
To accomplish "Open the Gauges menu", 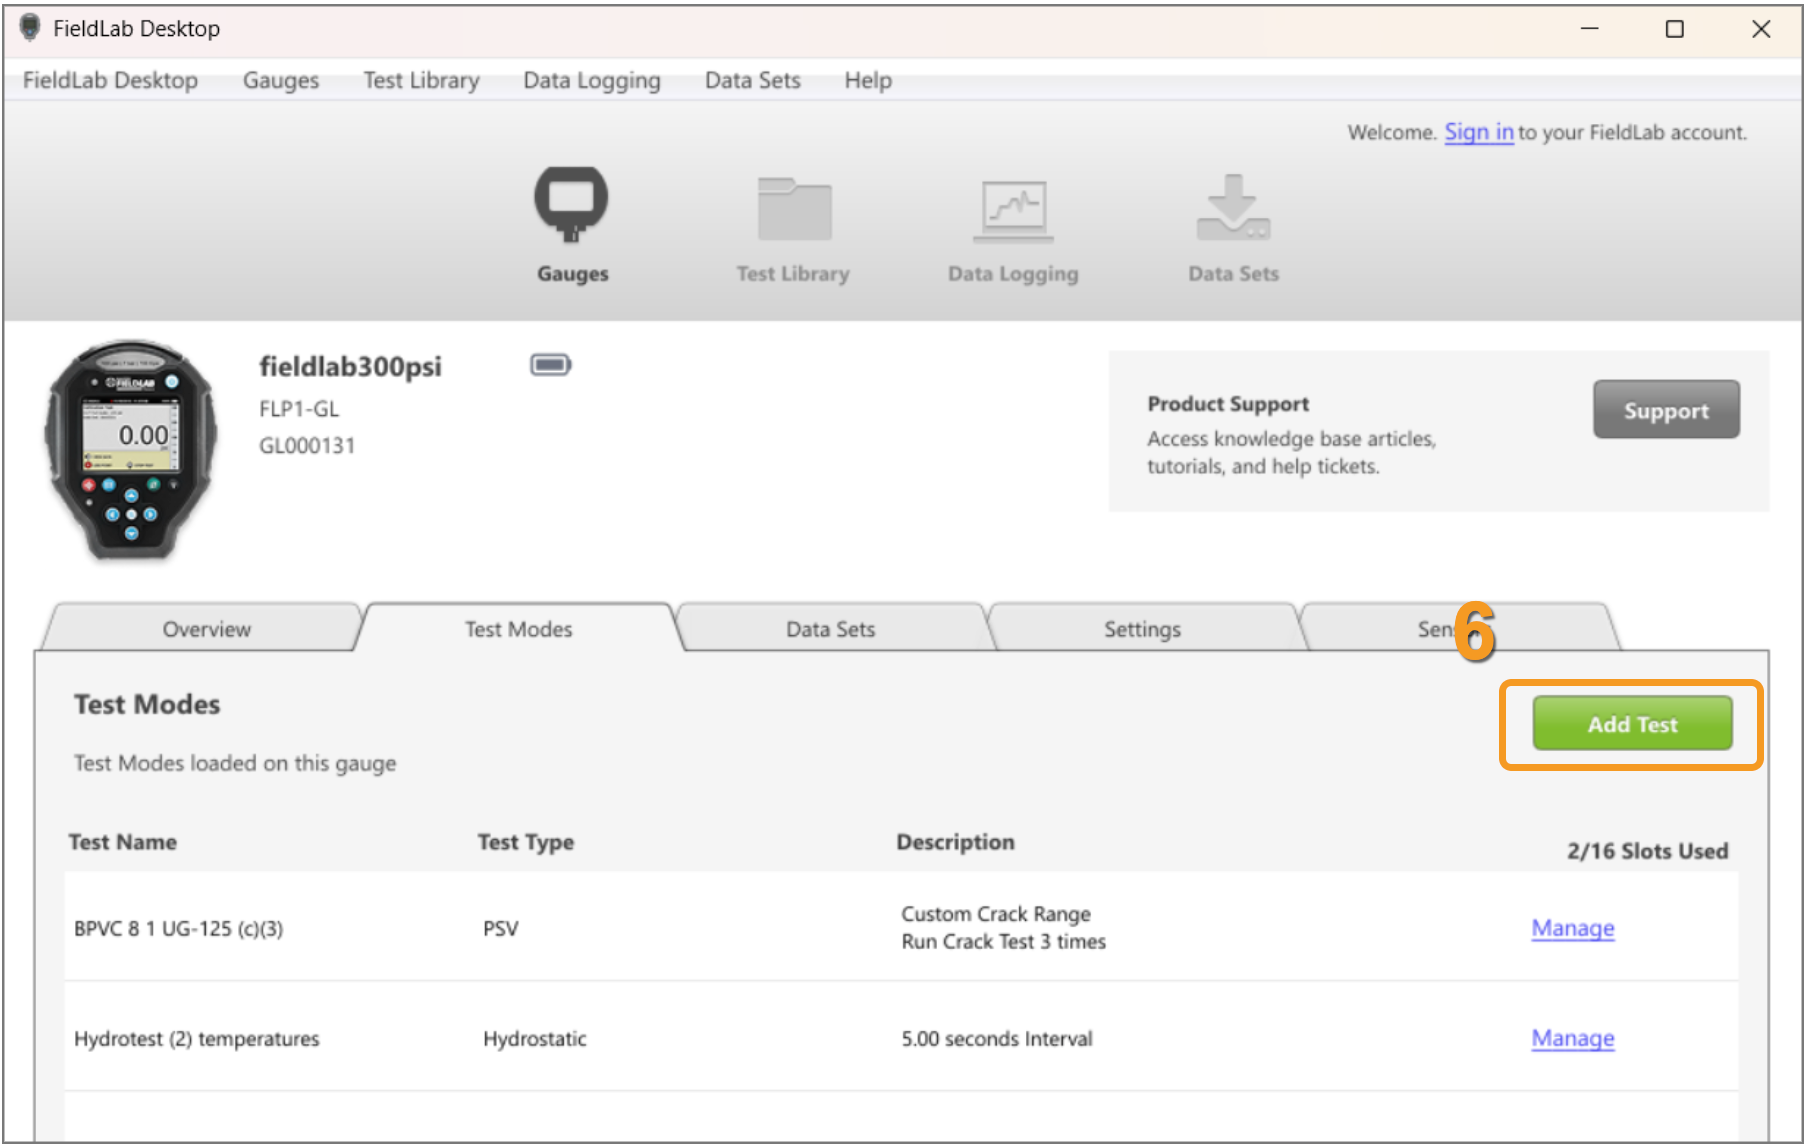I will (x=281, y=80).
